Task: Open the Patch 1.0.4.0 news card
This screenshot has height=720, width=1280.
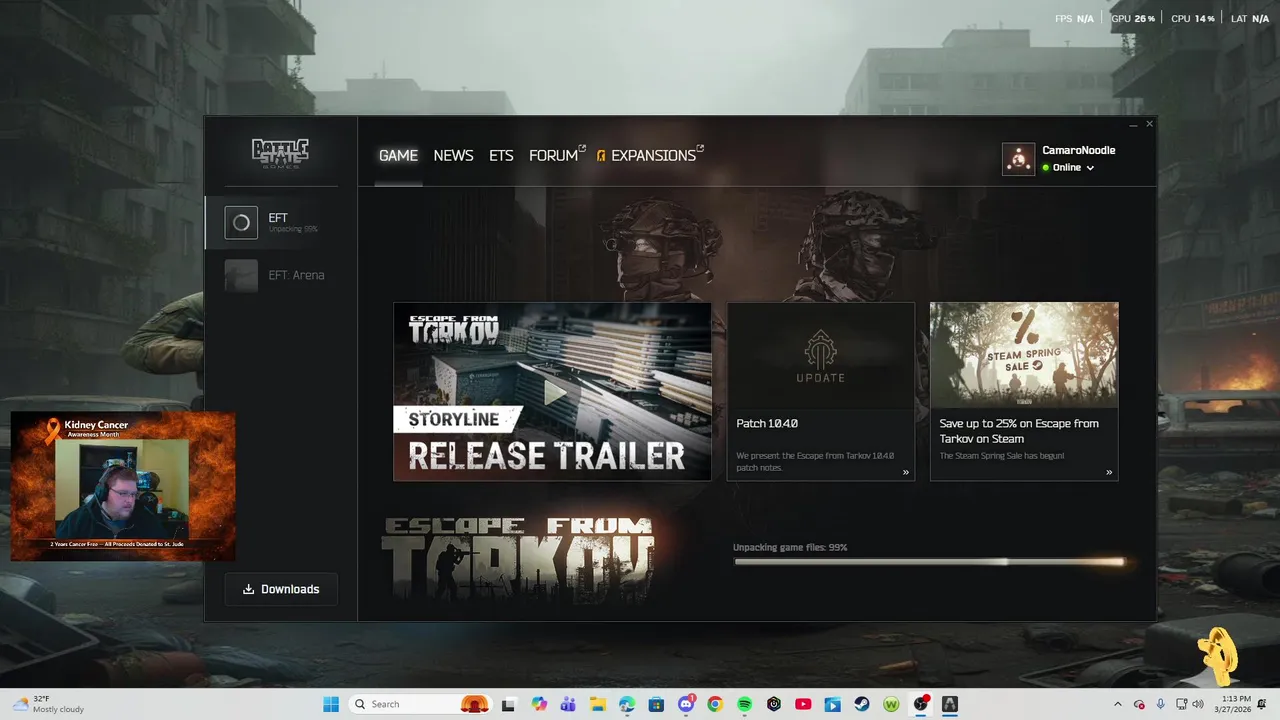Action: click(820, 391)
